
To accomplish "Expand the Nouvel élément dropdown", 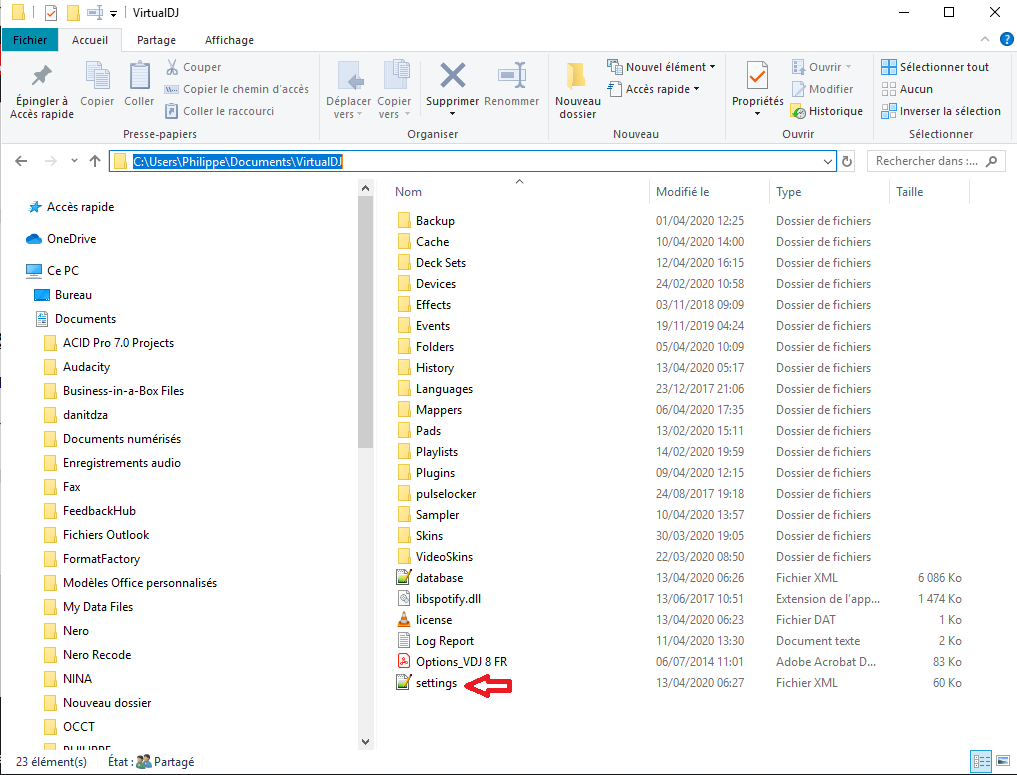I will click(662, 67).
